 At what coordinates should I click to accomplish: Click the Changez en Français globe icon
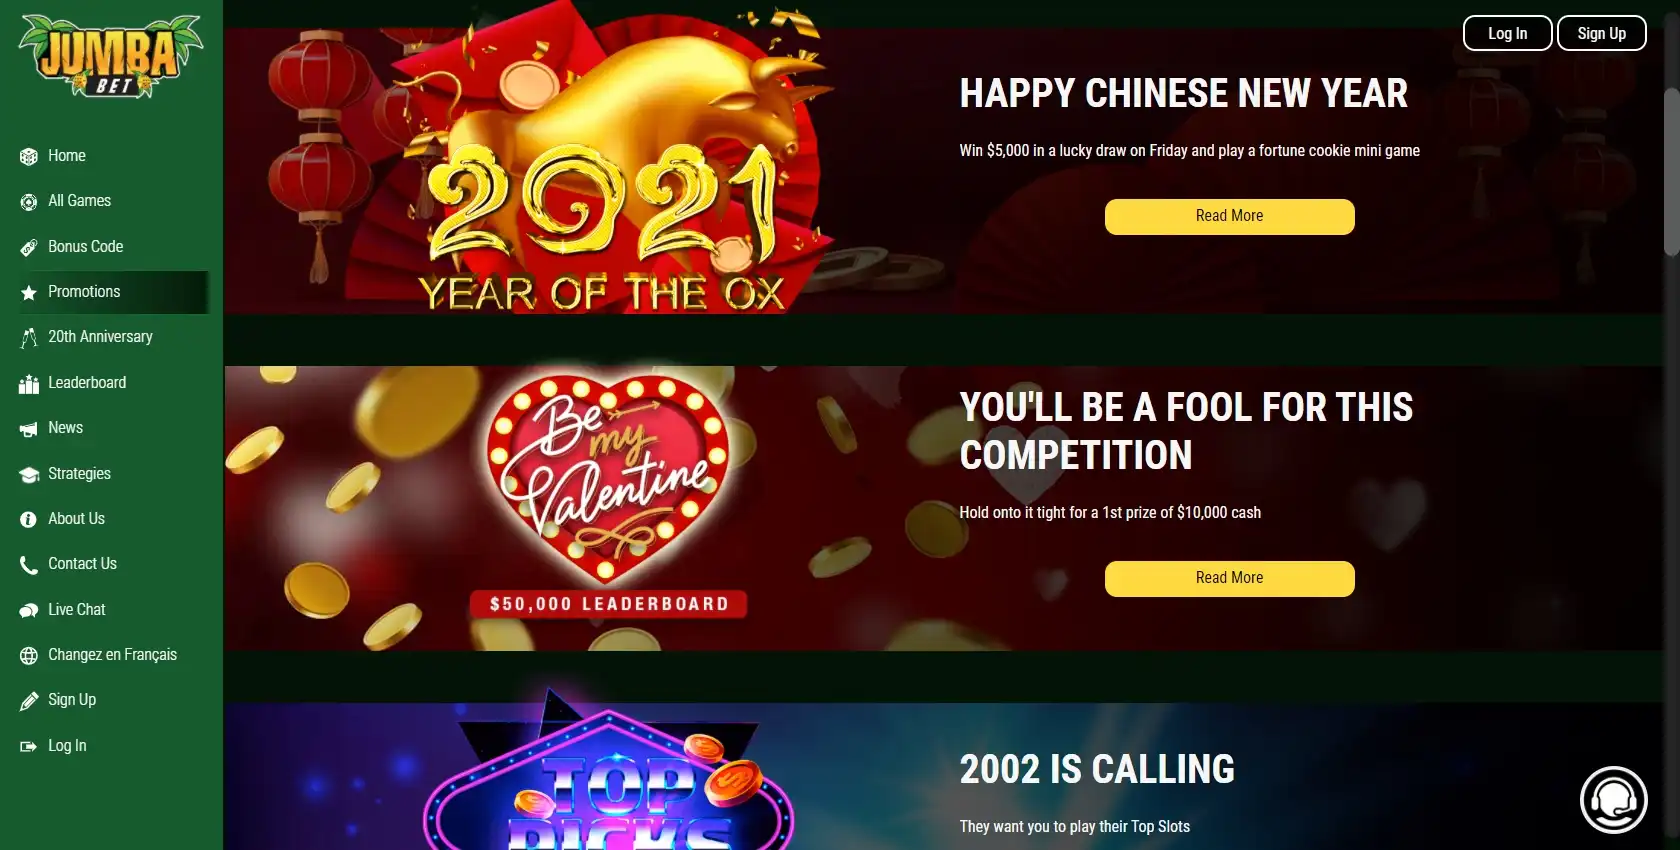pos(29,656)
